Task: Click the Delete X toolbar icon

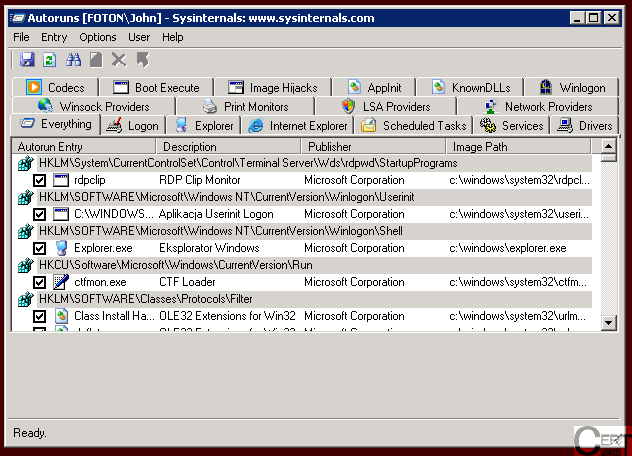Action: point(119,60)
